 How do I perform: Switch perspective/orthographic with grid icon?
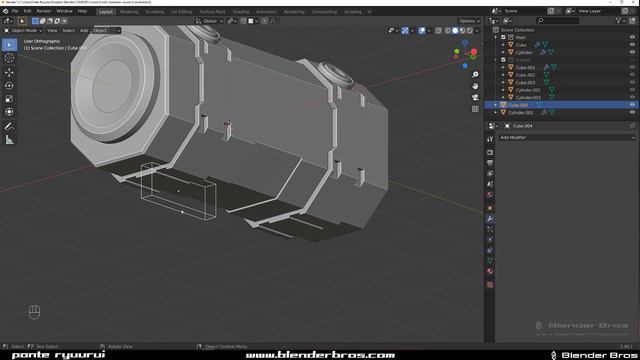(475, 109)
